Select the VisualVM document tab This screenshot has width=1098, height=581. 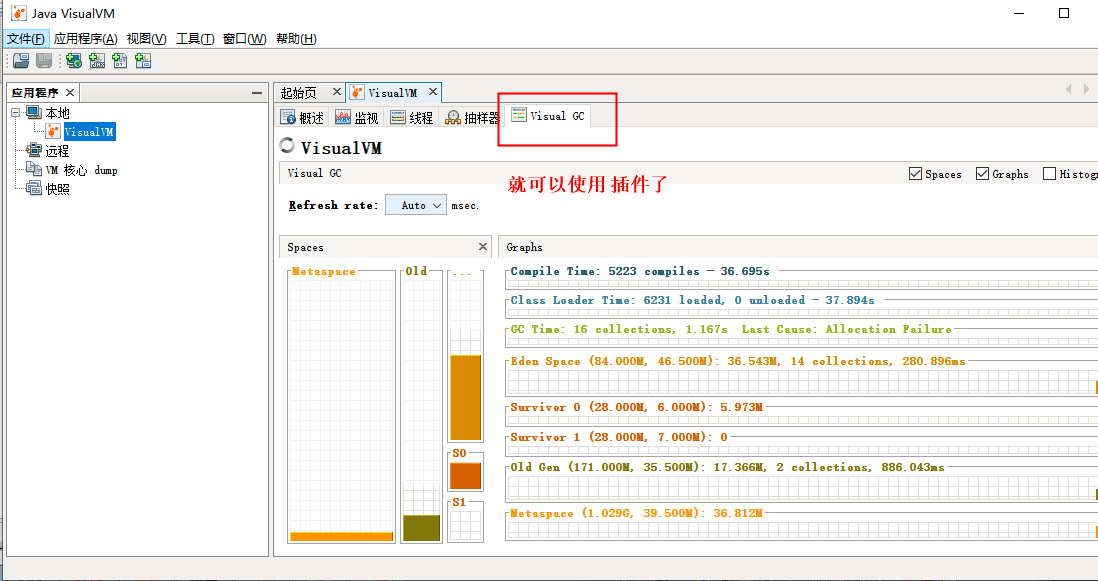(x=393, y=92)
